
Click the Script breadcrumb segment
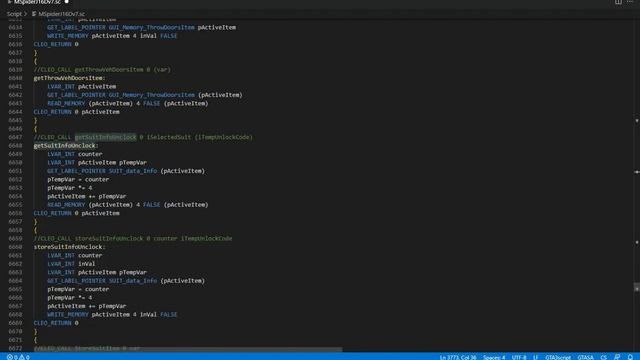click(x=14, y=14)
